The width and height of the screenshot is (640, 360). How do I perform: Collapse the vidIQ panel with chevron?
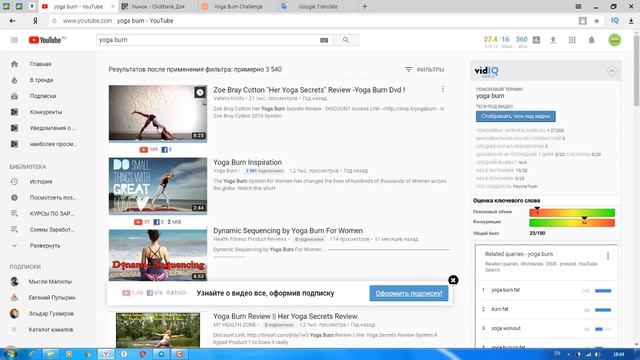[611, 71]
